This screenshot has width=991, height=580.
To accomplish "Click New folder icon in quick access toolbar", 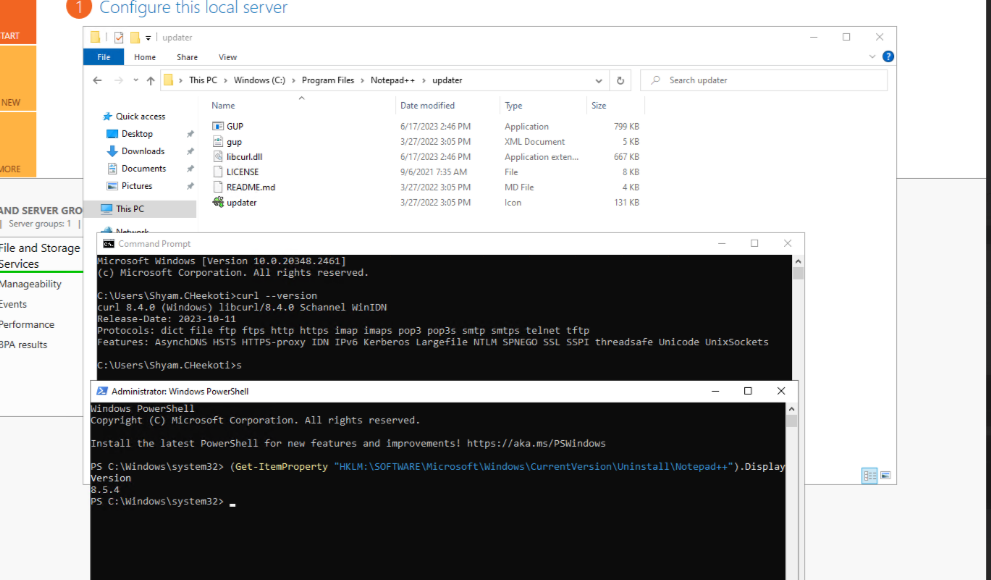I will pyautogui.click(x=135, y=37).
